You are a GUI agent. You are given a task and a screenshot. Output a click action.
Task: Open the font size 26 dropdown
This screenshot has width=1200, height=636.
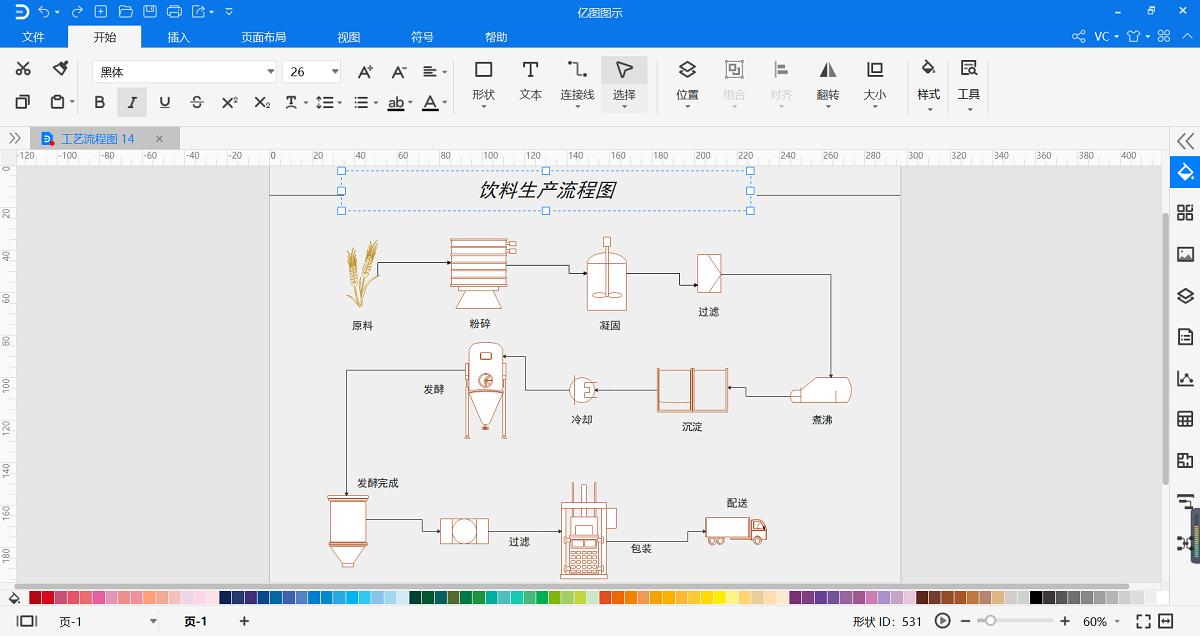pyautogui.click(x=334, y=71)
